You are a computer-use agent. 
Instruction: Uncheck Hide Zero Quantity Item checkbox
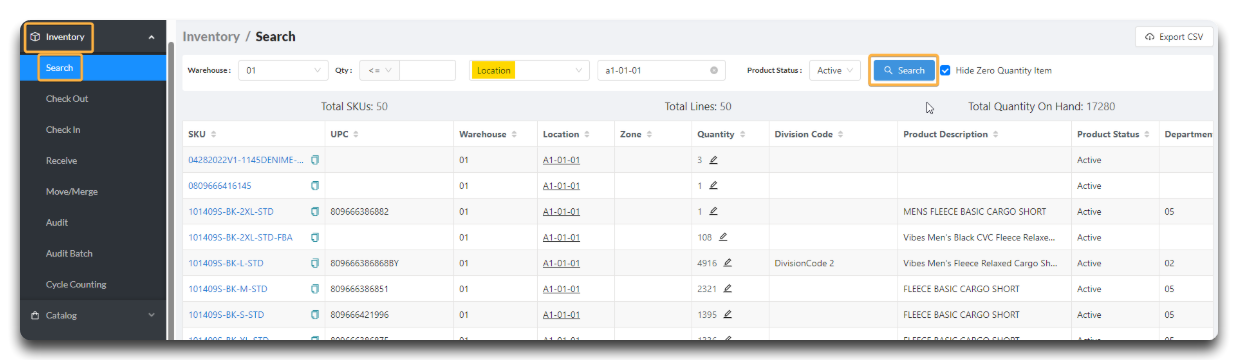coord(945,70)
